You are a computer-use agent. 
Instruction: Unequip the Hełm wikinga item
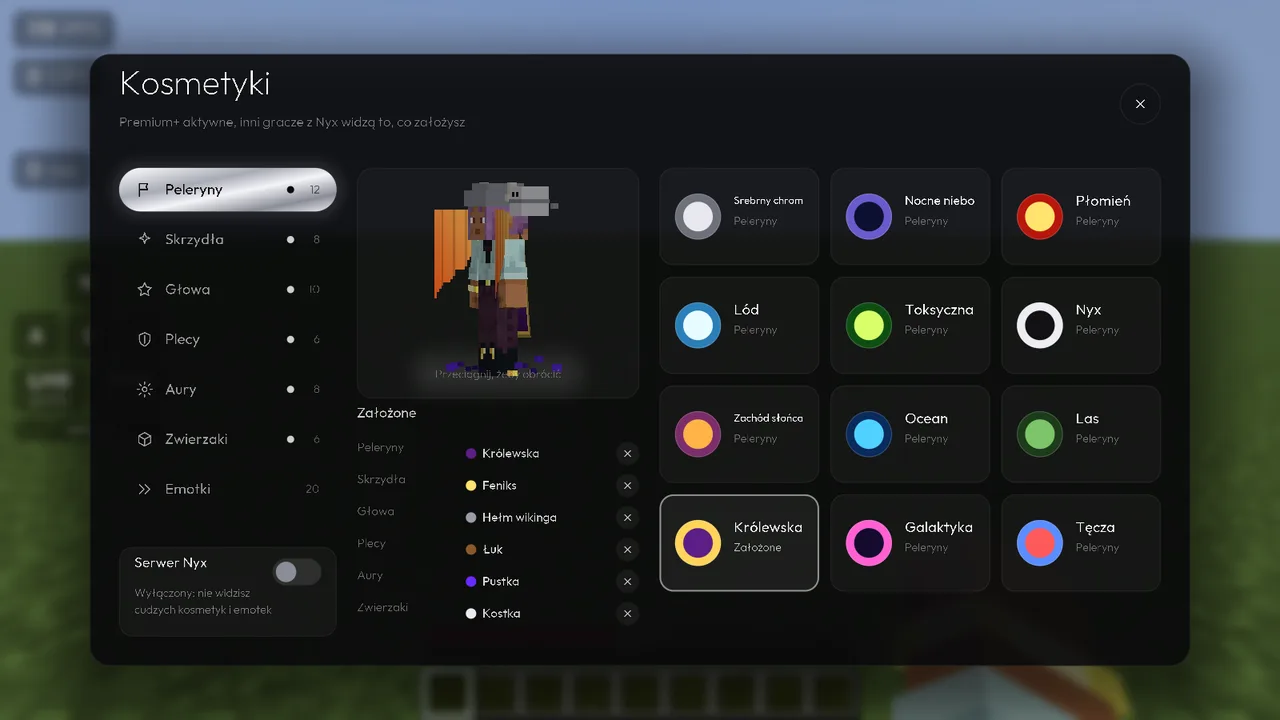pyautogui.click(x=627, y=517)
